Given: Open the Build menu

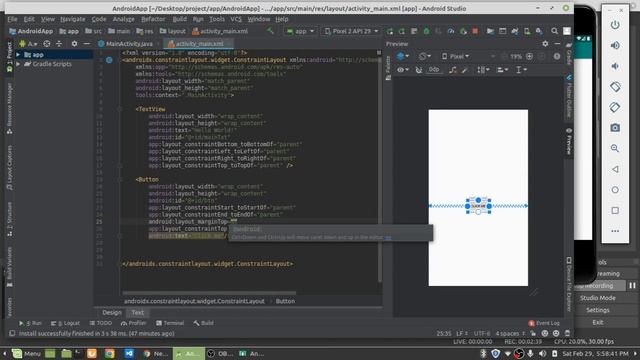Looking at the screenshot, I should point(180,19).
